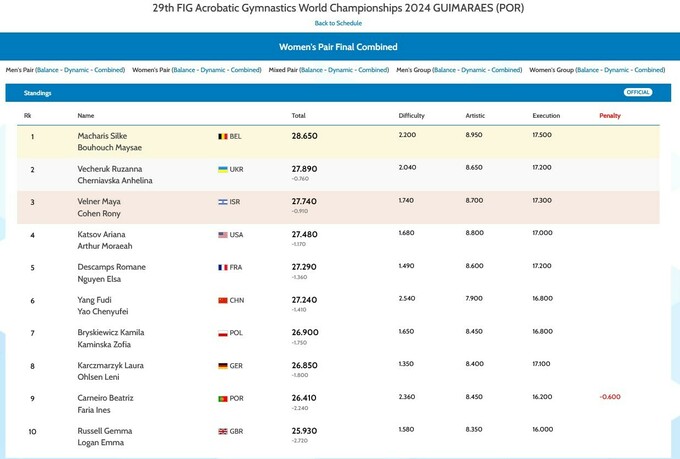
Task: Click the Portugal flag icon next to POR
Action: 223,399
